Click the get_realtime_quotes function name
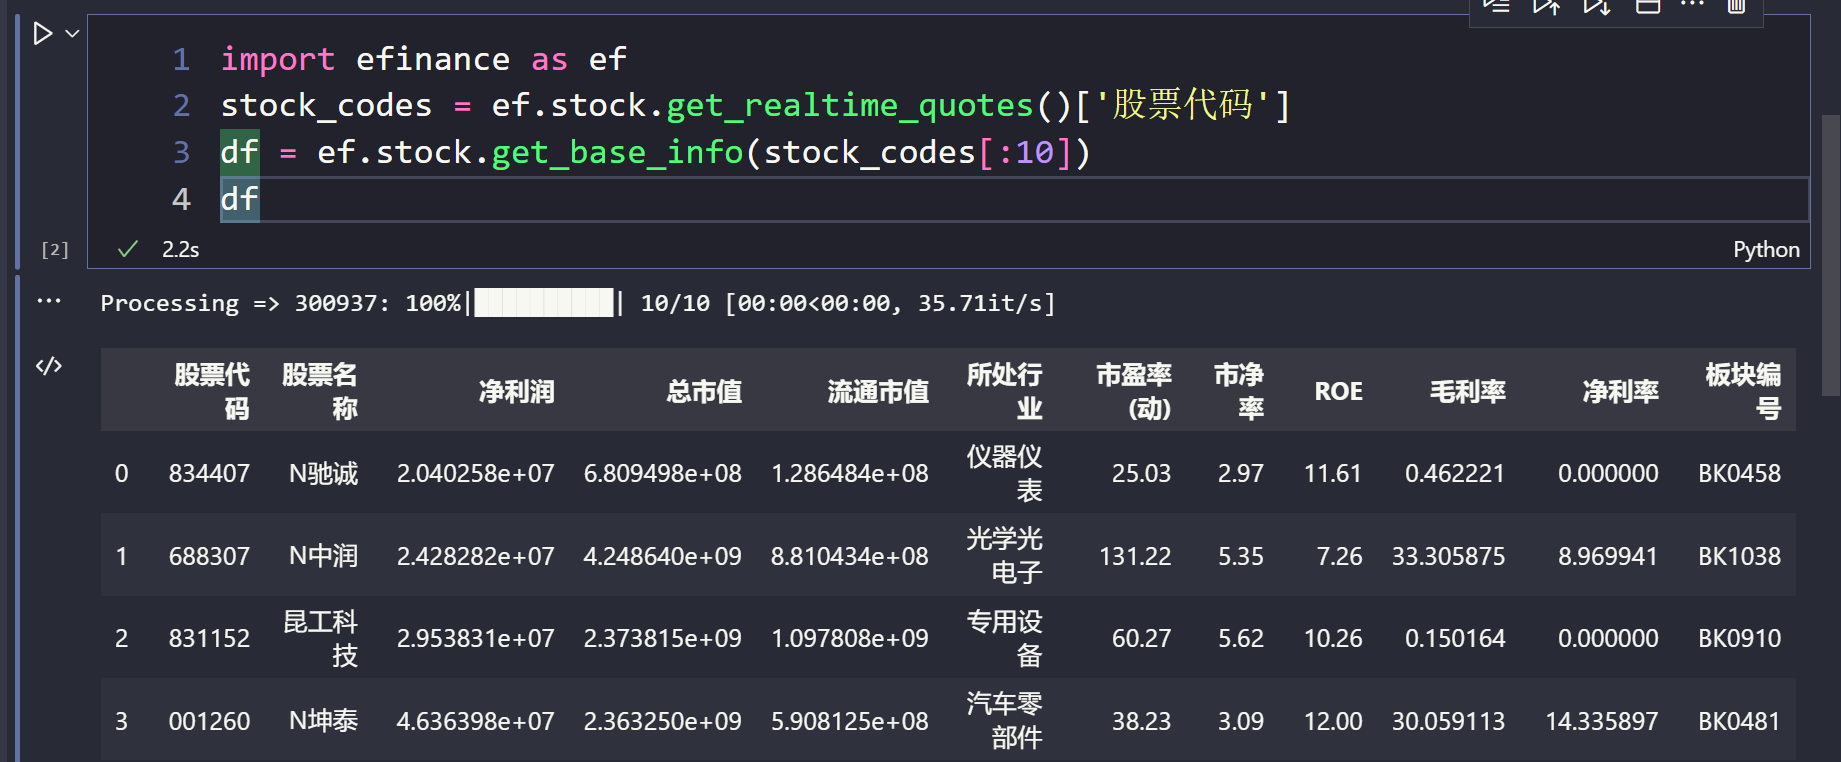Image resolution: width=1841 pixels, height=762 pixels. coord(850,105)
